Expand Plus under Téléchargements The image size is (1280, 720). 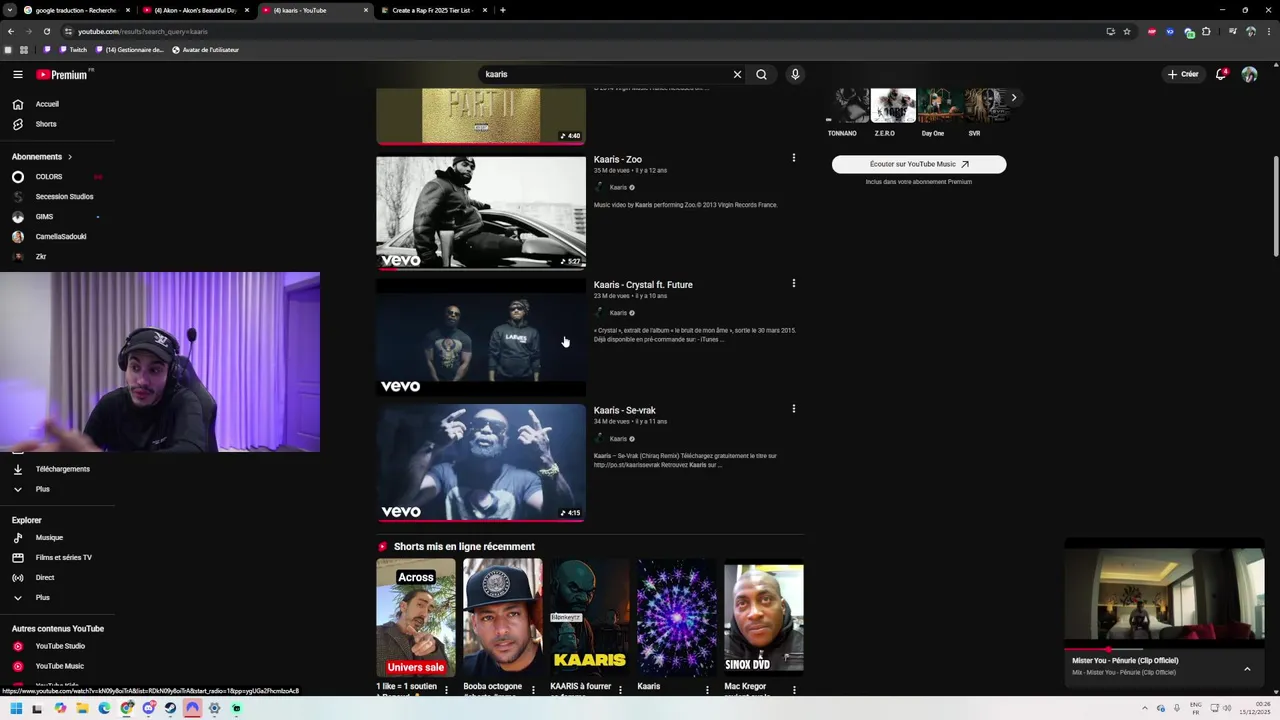[x=42, y=489]
